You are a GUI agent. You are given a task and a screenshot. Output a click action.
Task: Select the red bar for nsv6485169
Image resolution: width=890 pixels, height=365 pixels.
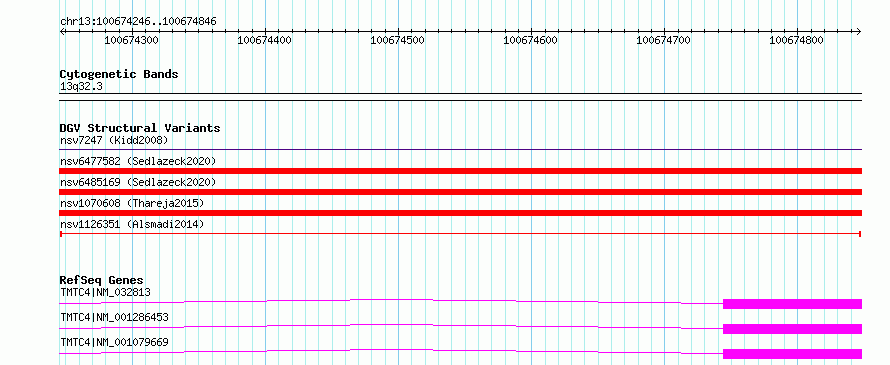(460, 192)
